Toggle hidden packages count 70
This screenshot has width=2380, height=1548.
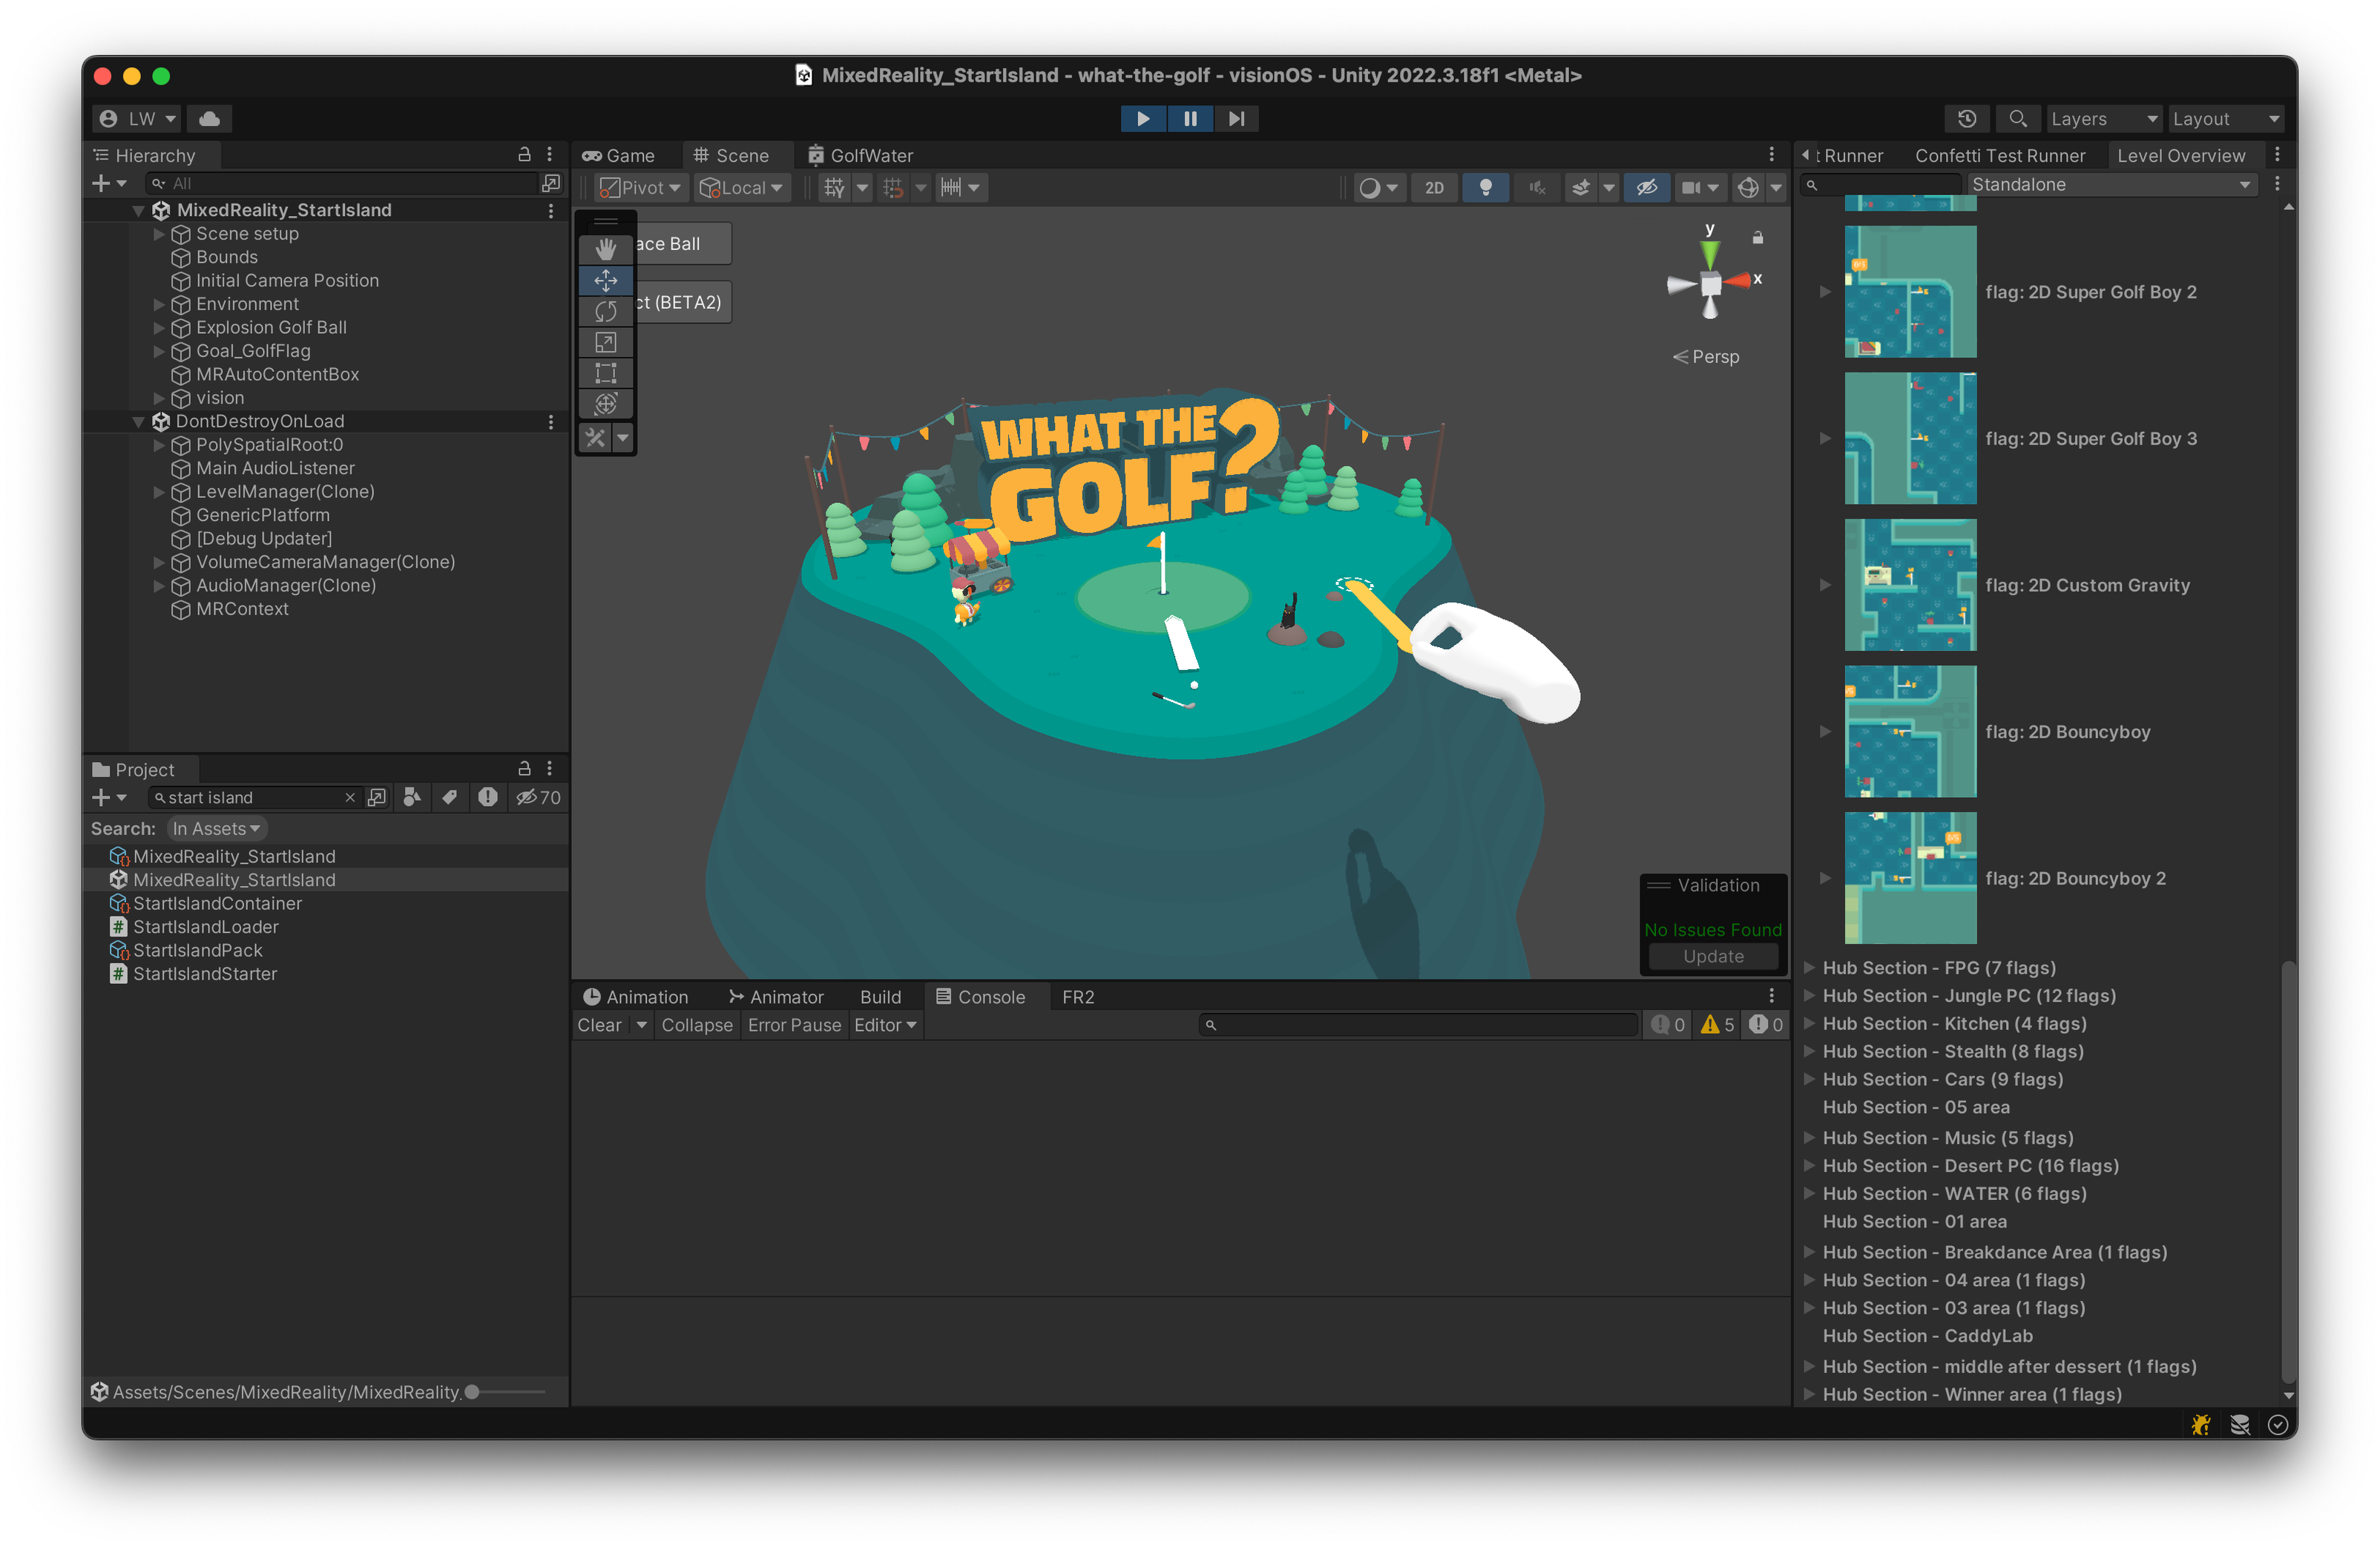[538, 797]
